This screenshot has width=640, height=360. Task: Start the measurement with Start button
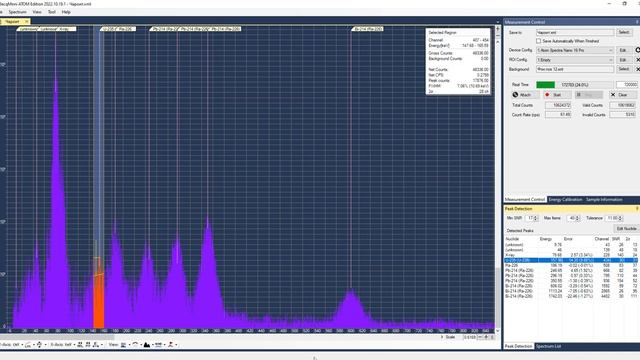557,95
